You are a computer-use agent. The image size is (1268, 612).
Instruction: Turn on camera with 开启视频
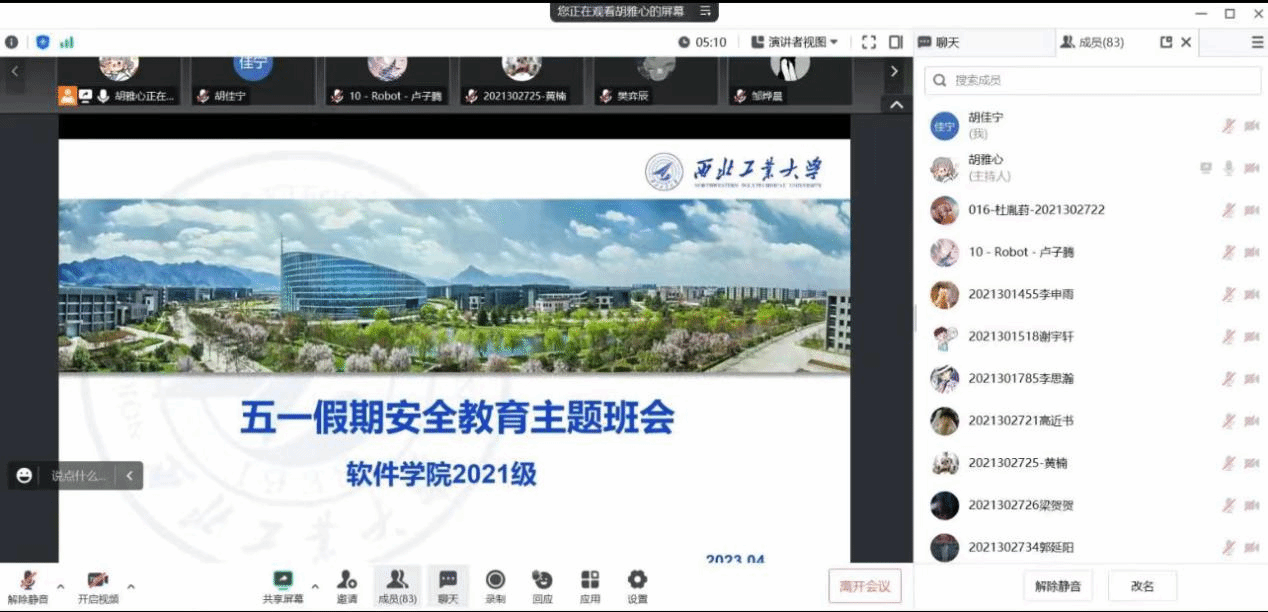click(97, 581)
